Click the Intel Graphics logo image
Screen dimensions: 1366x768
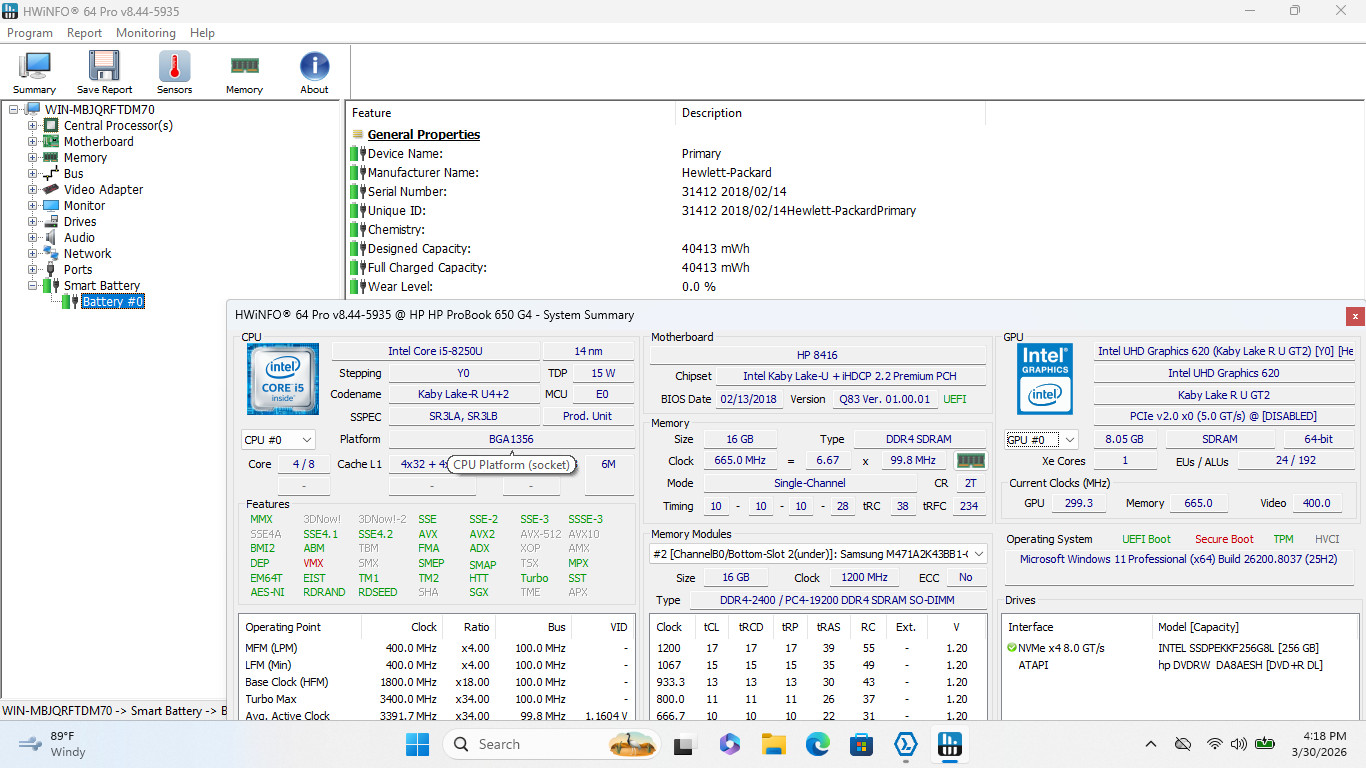1045,379
